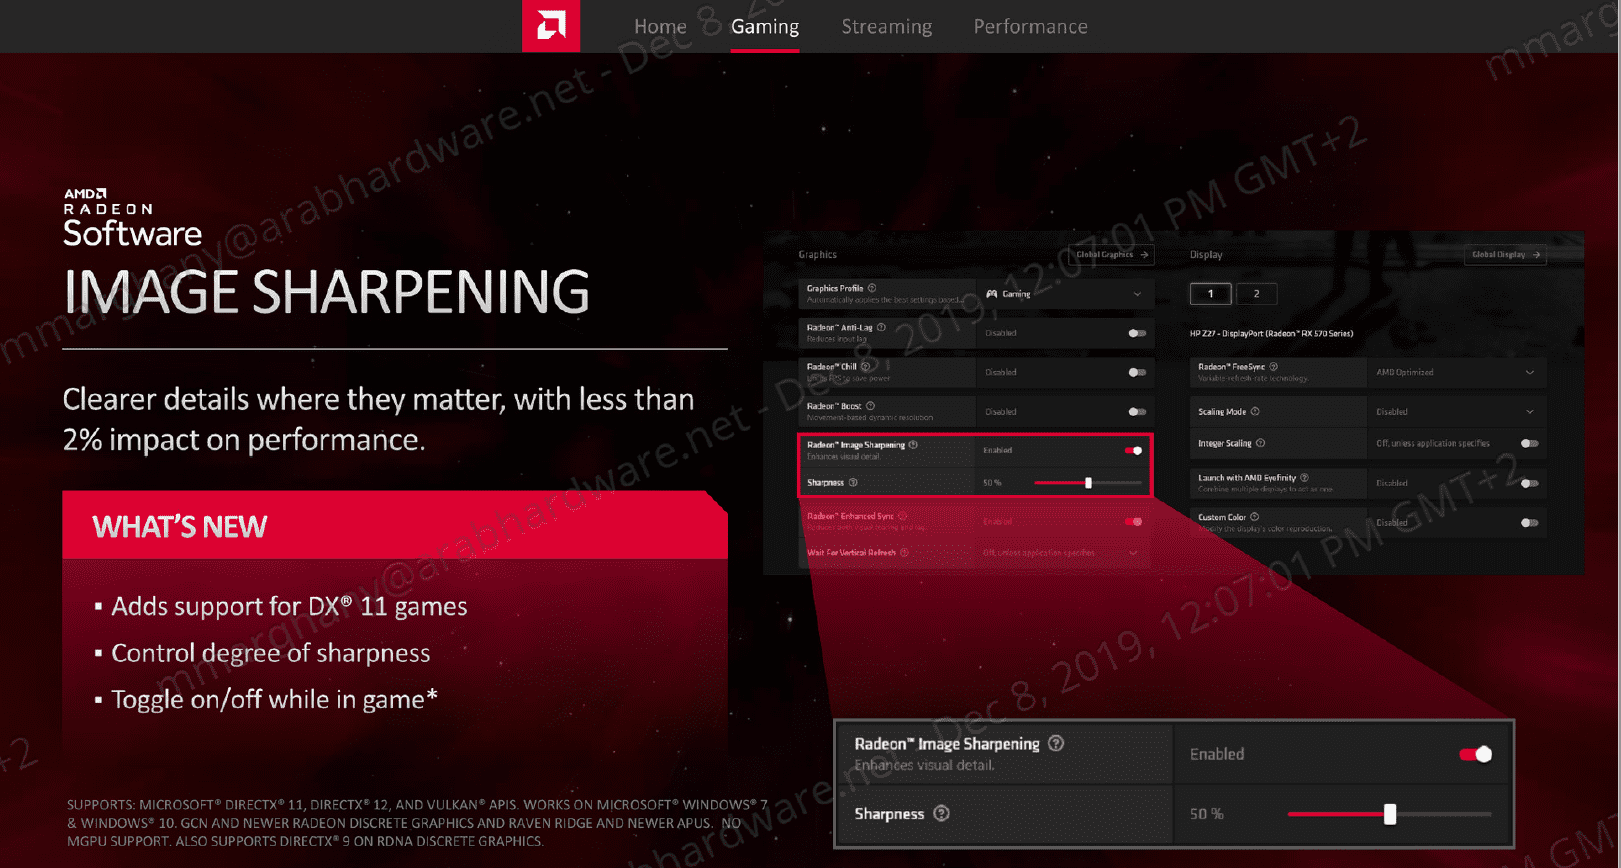Open help icon for Radeon FreeSync

1273,367
